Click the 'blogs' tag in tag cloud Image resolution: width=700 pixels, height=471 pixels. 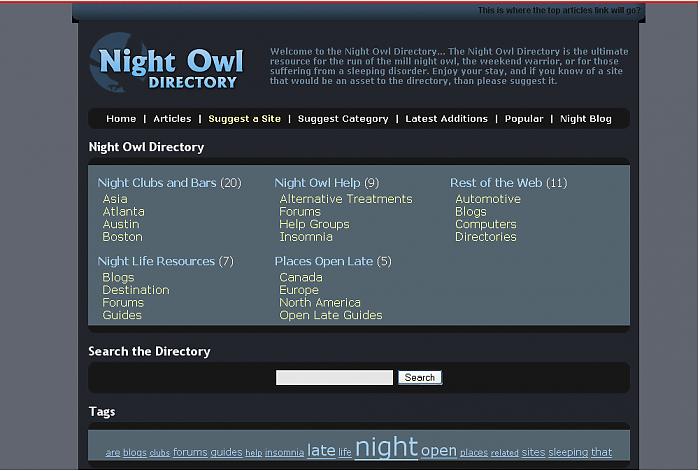coord(135,453)
